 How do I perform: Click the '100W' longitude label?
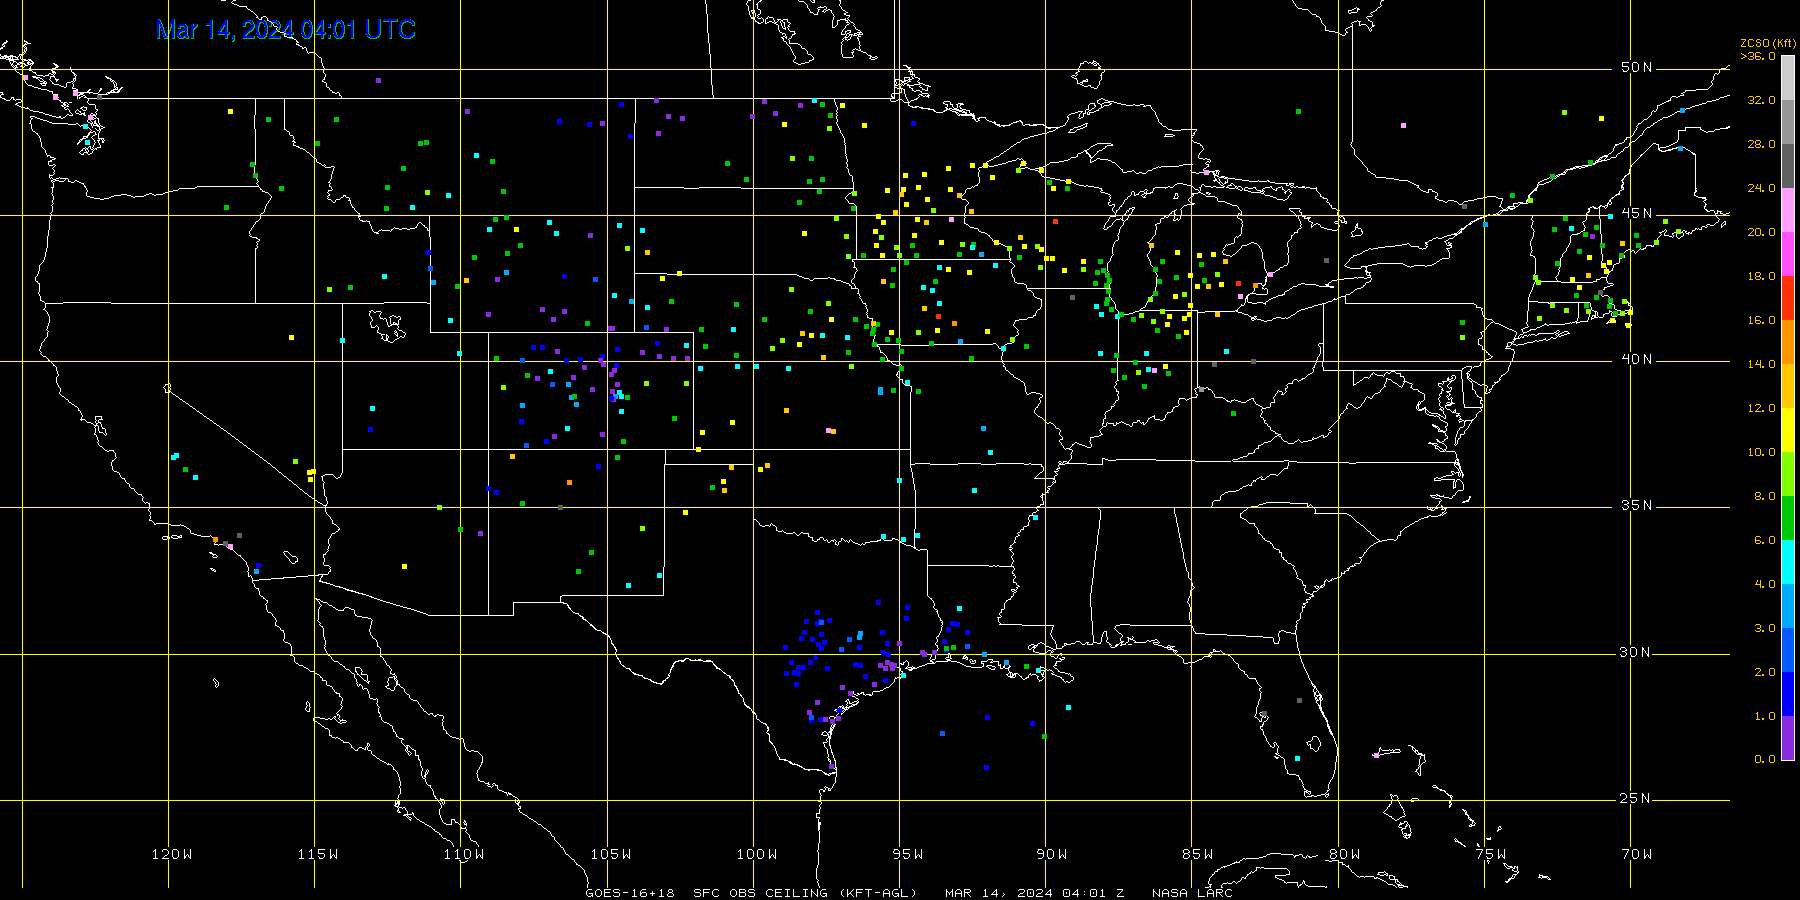(x=757, y=854)
